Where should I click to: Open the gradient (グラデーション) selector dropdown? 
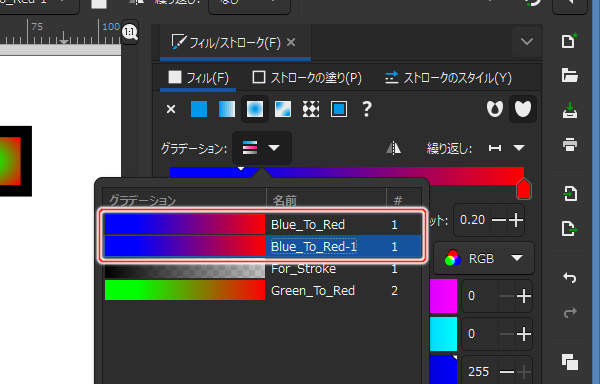261,148
